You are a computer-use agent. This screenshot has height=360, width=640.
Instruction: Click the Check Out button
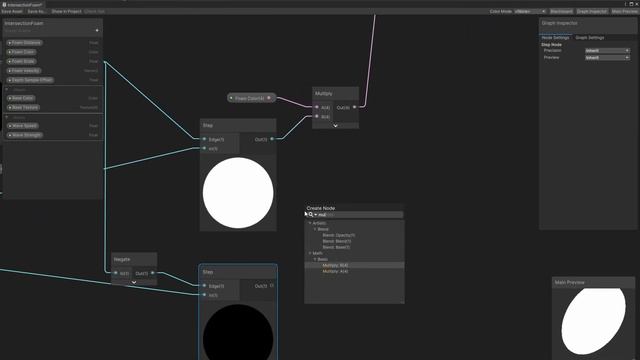tap(94, 11)
